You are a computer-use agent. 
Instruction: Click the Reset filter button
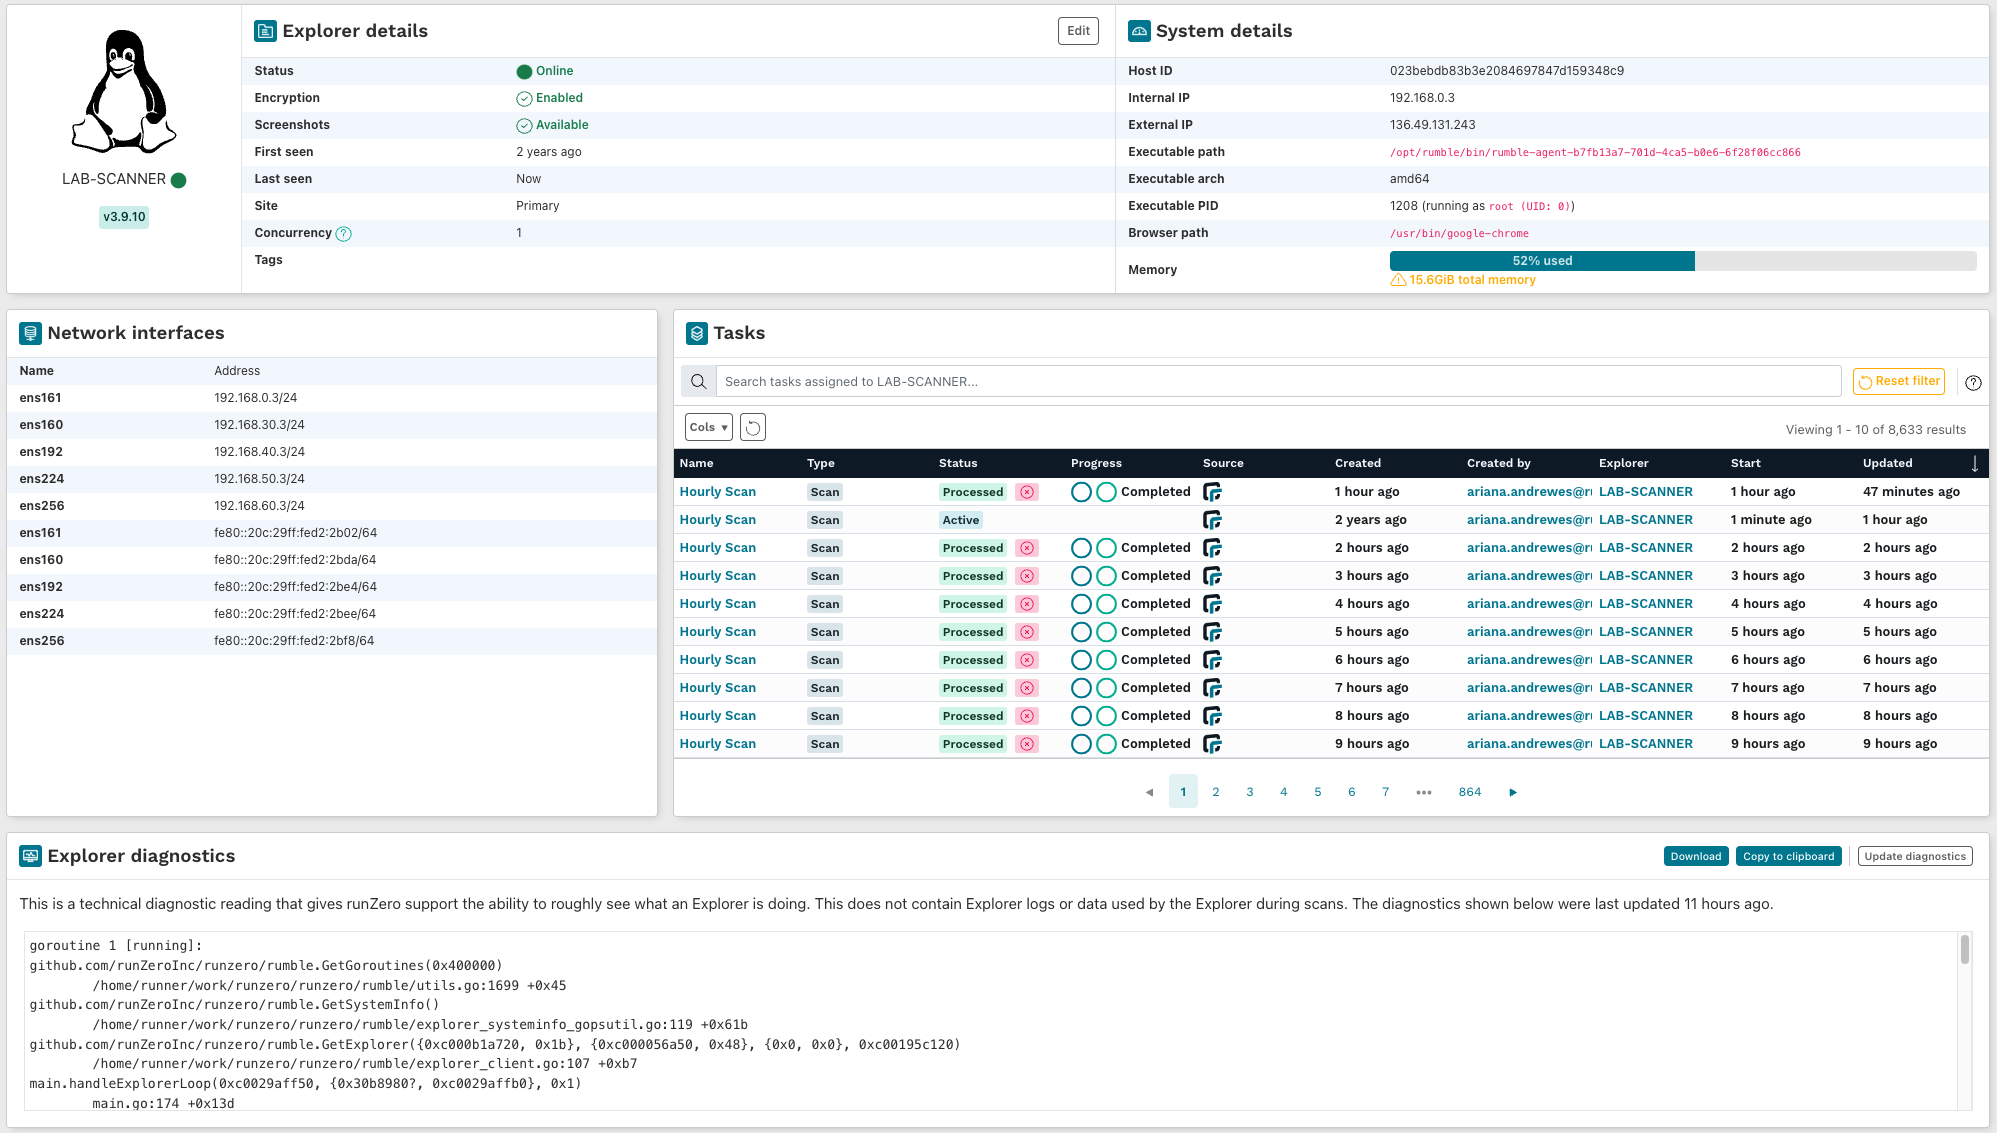[x=1898, y=381]
